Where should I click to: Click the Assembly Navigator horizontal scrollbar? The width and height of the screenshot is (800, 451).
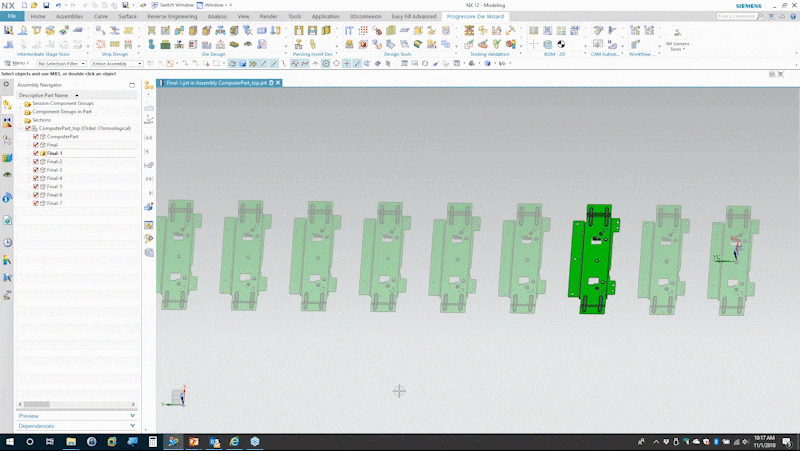tap(77, 404)
